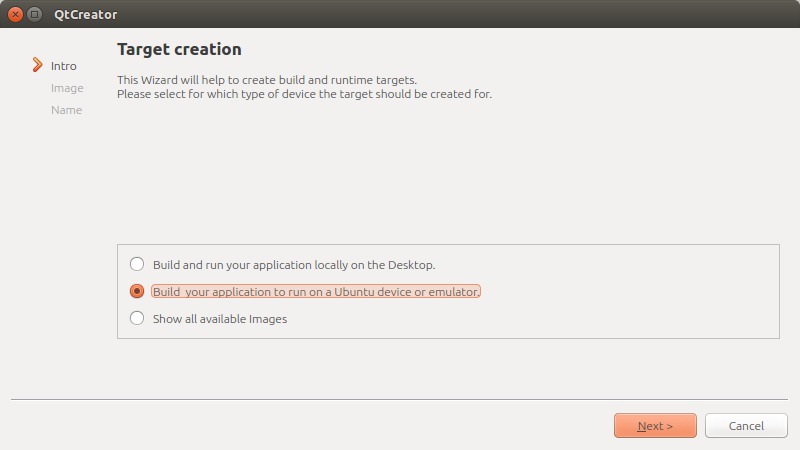
Task: Click the Target creation heading
Action: tap(179, 49)
